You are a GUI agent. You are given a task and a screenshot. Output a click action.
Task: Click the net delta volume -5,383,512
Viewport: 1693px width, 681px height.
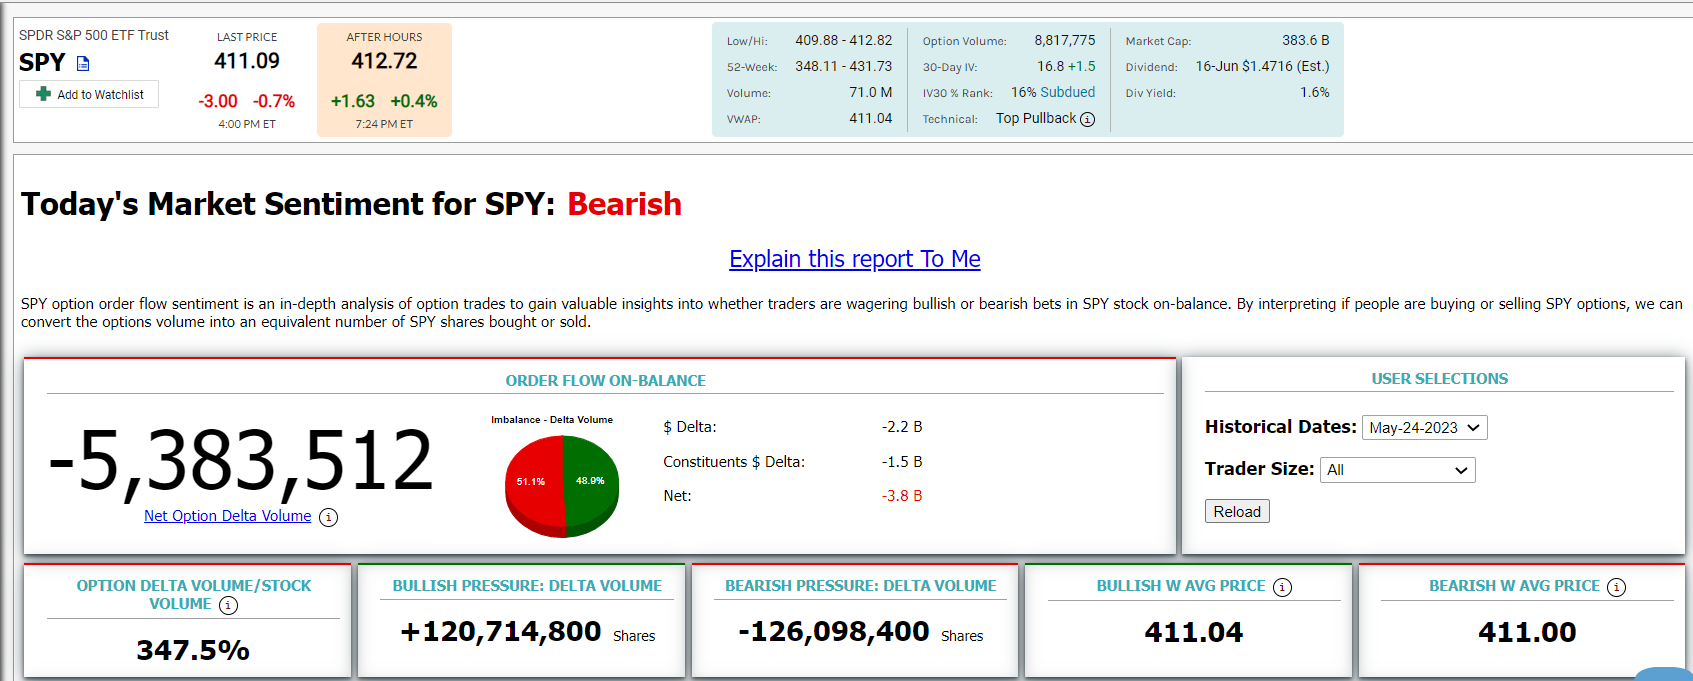(x=241, y=461)
